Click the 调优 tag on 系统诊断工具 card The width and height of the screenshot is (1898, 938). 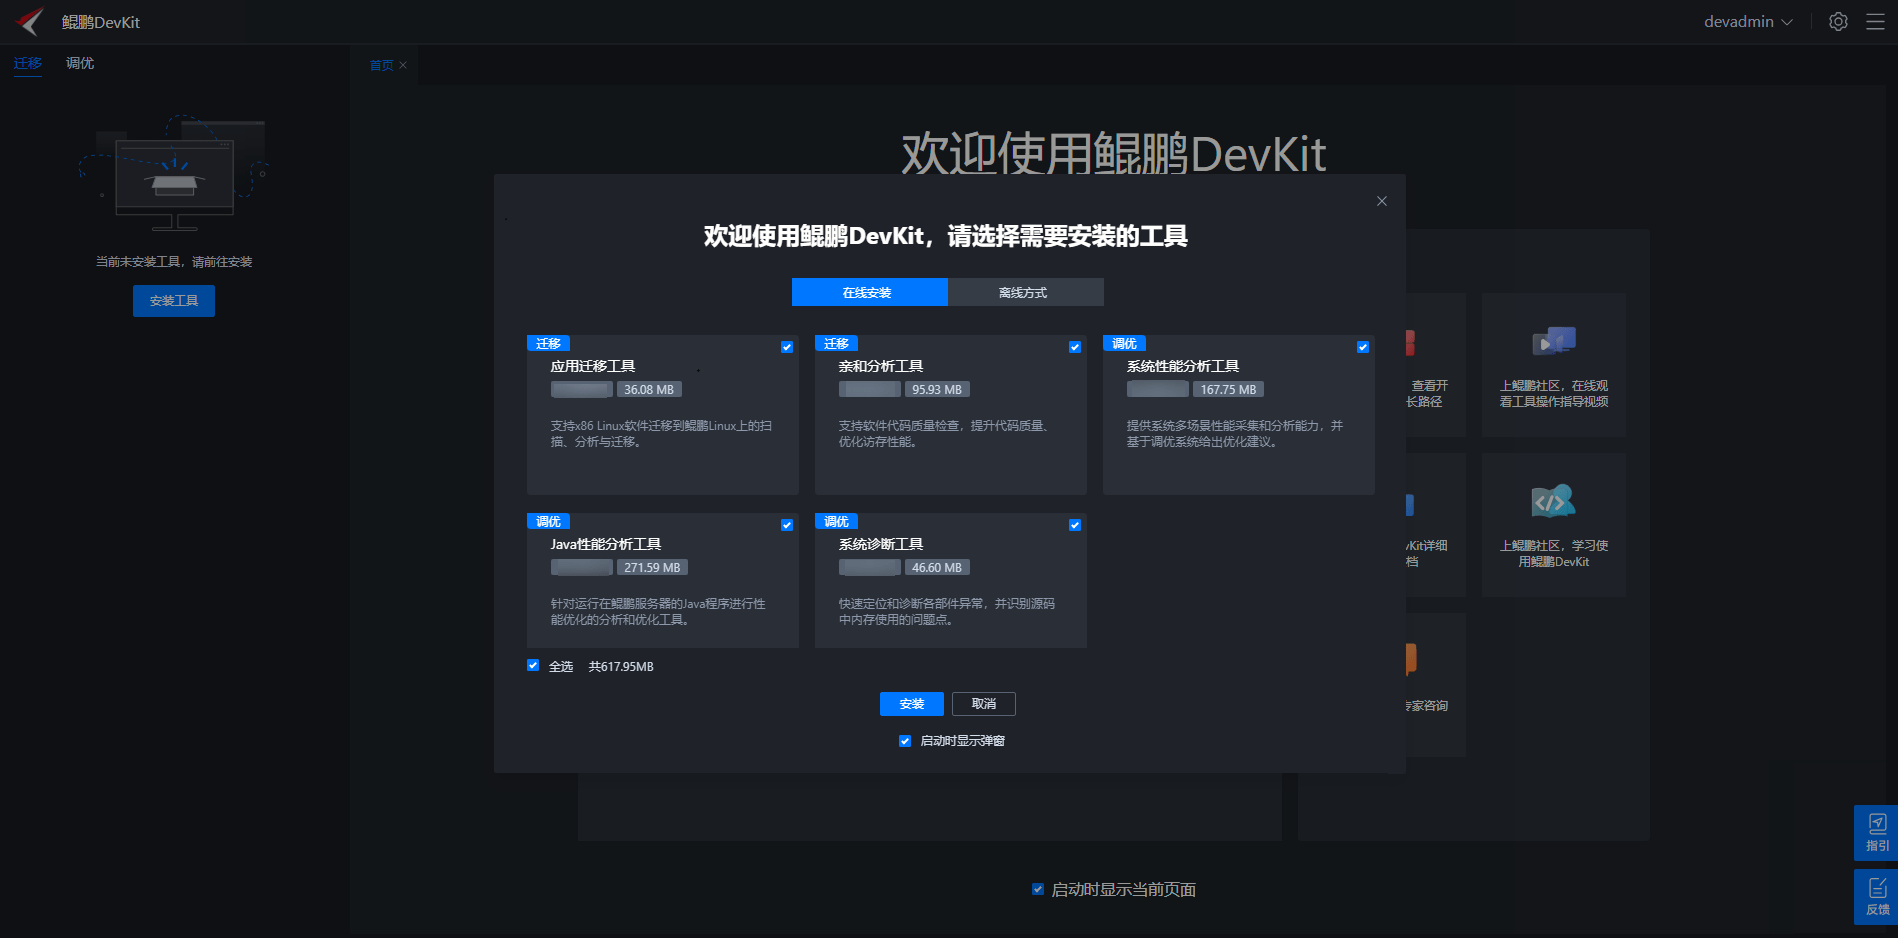pos(836,521)
